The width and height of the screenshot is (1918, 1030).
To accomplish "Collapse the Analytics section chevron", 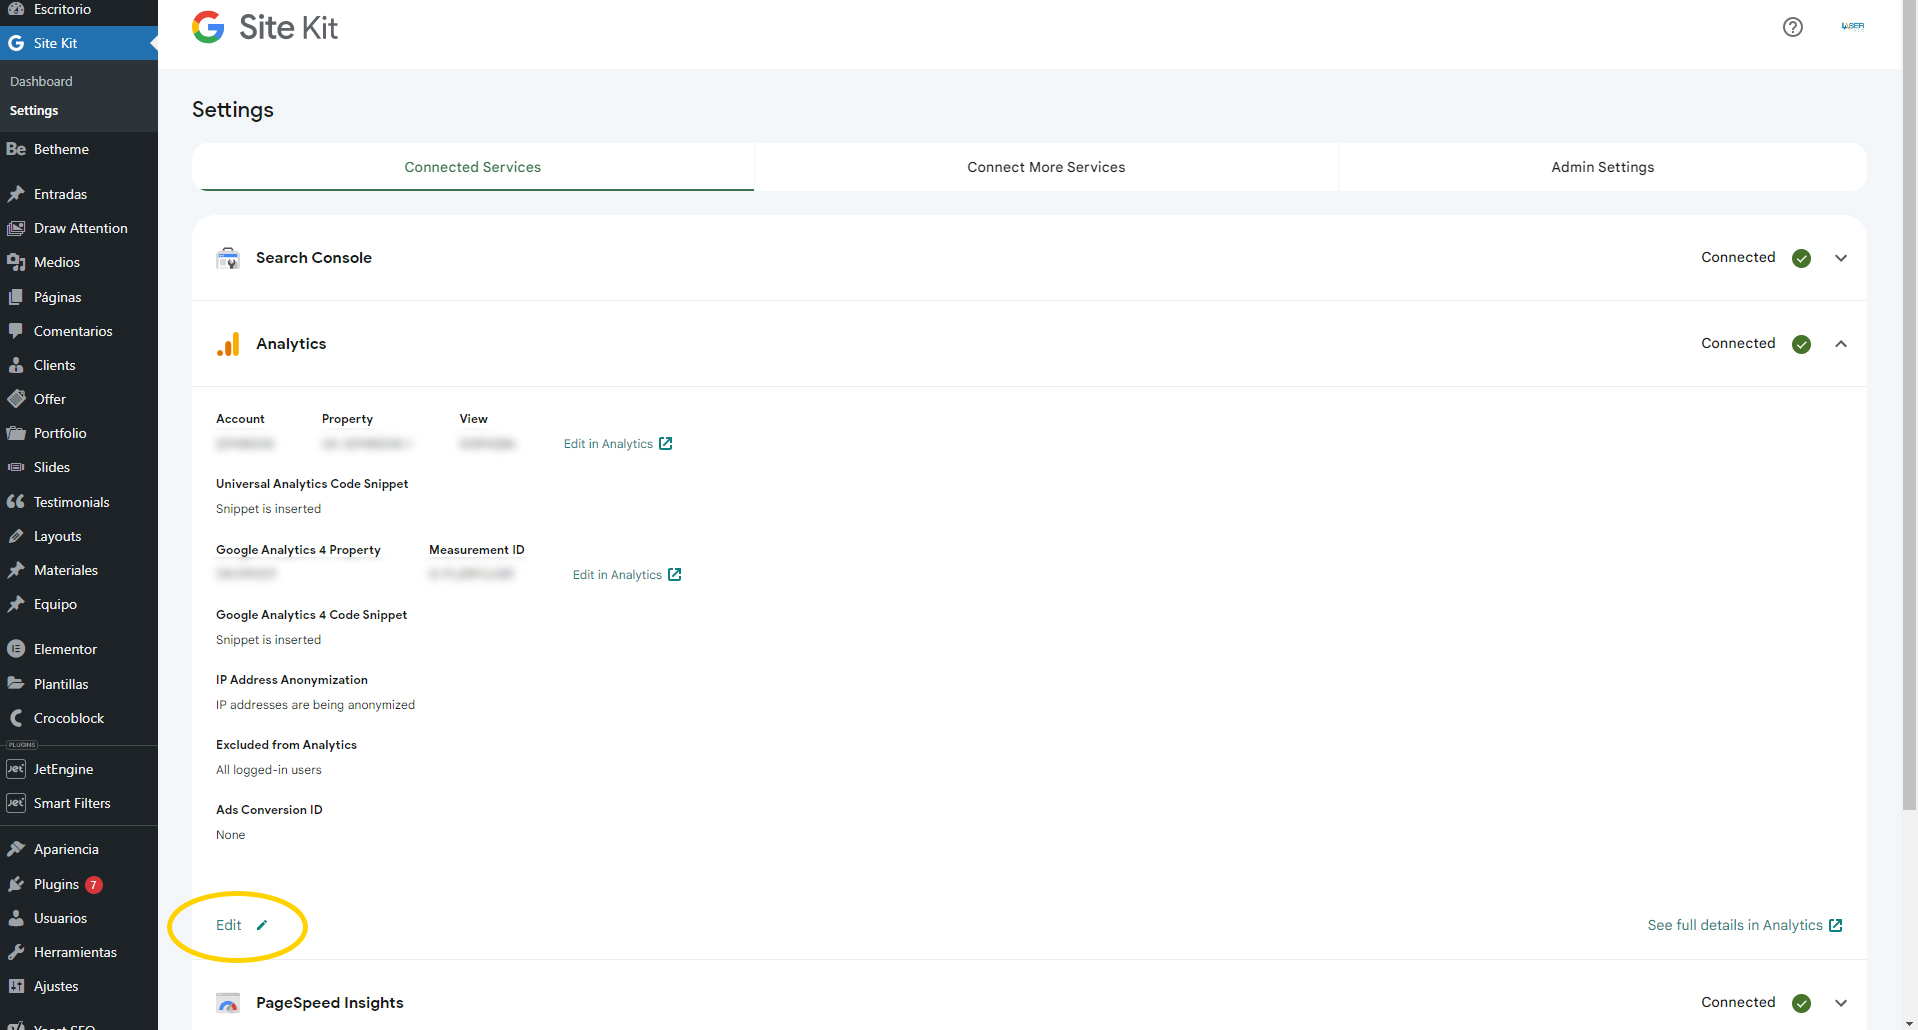I will 1841,344.
